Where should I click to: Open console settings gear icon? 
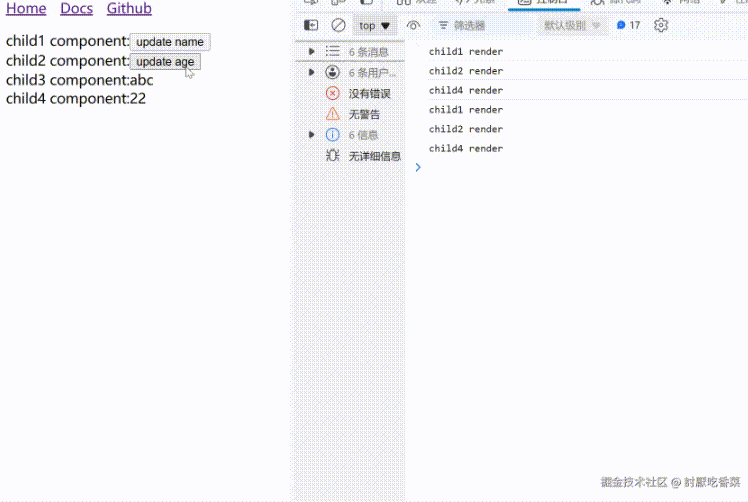pyautogui.click(x=661, y=25)
